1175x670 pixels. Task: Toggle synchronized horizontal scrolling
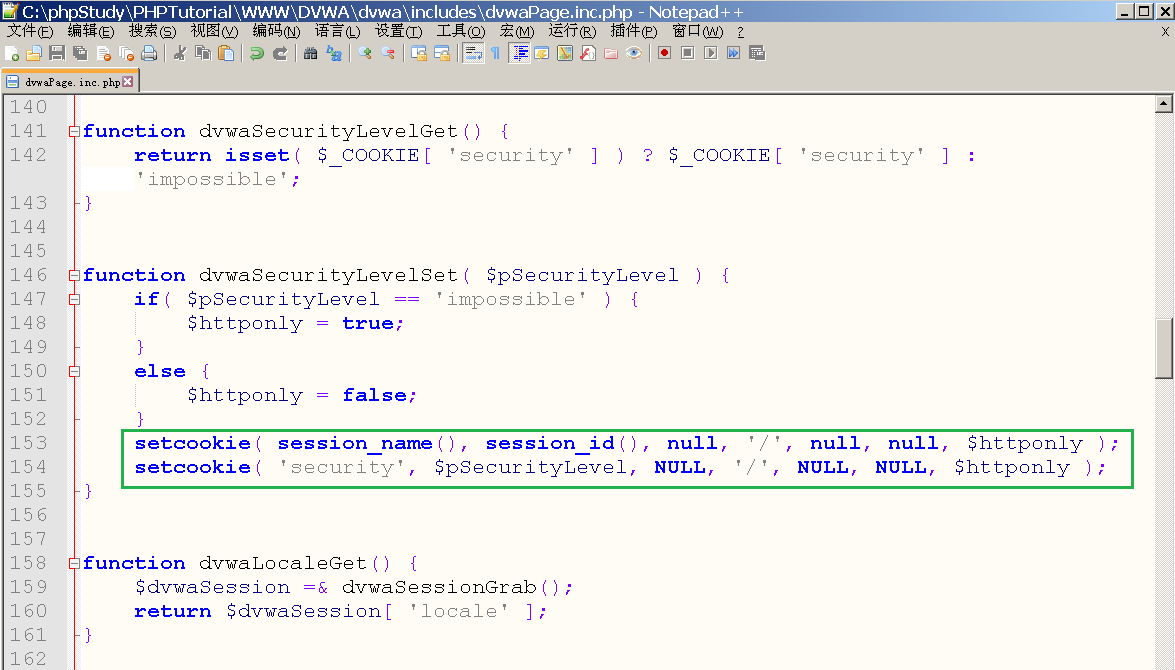[442, 53]
